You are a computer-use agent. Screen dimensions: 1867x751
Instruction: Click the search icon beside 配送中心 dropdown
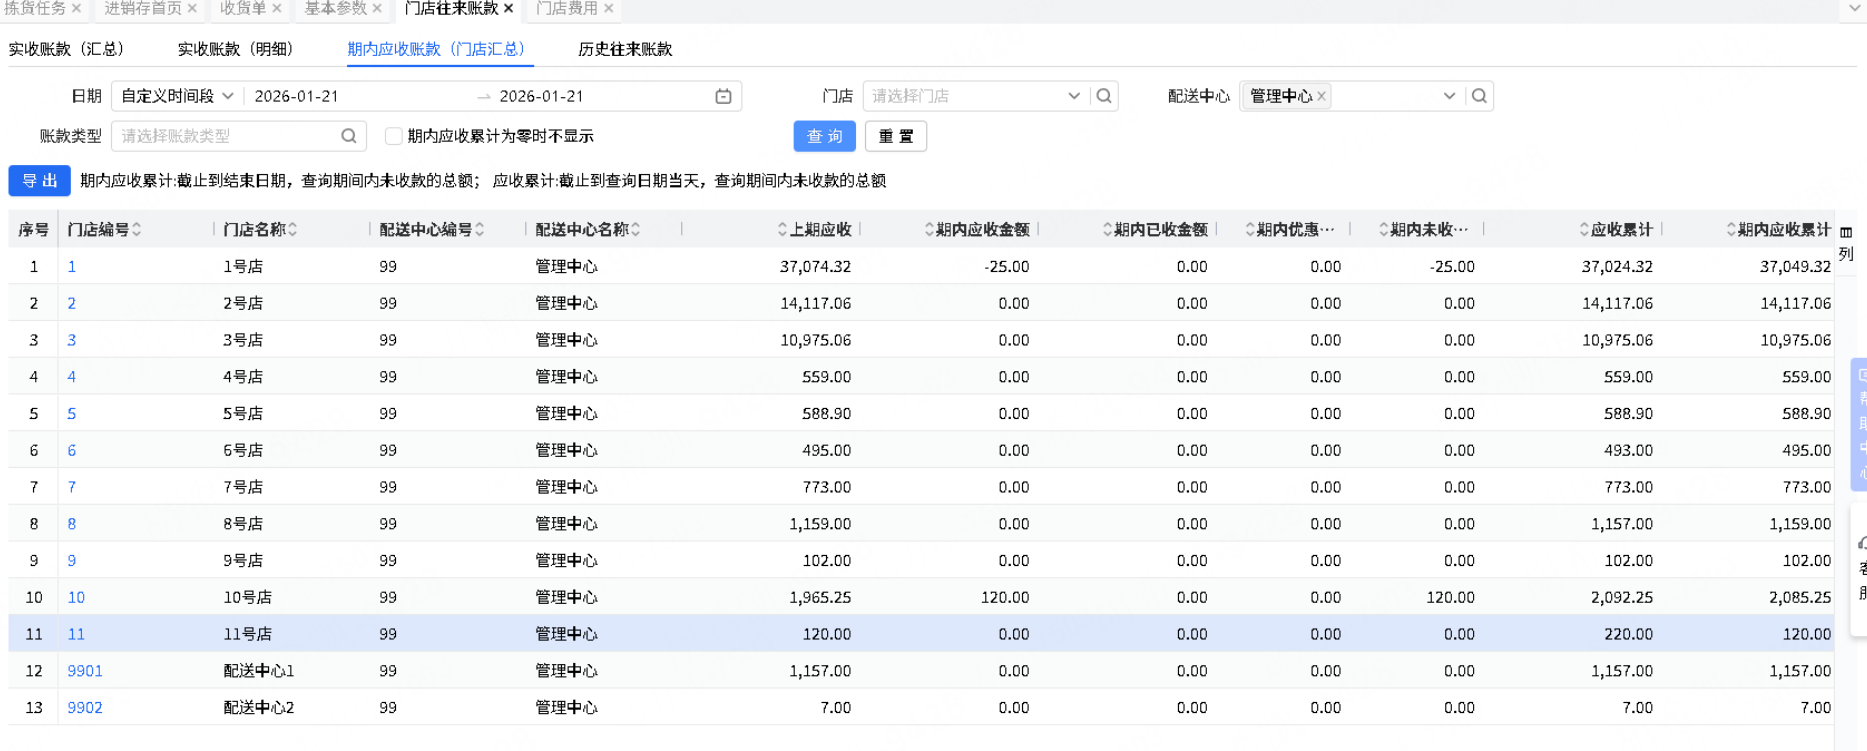(1479, 96)
